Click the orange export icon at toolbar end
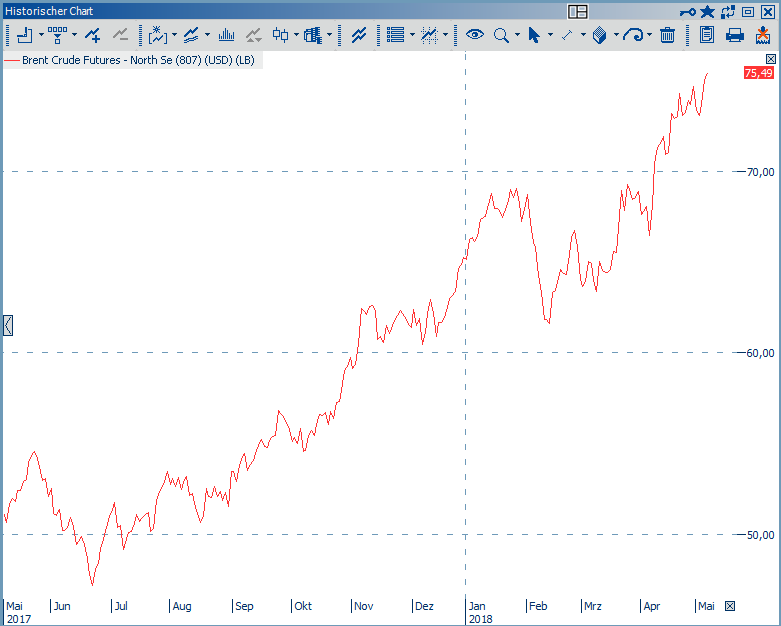The width and height of the screenshot is (781, 626). [763, 35]
